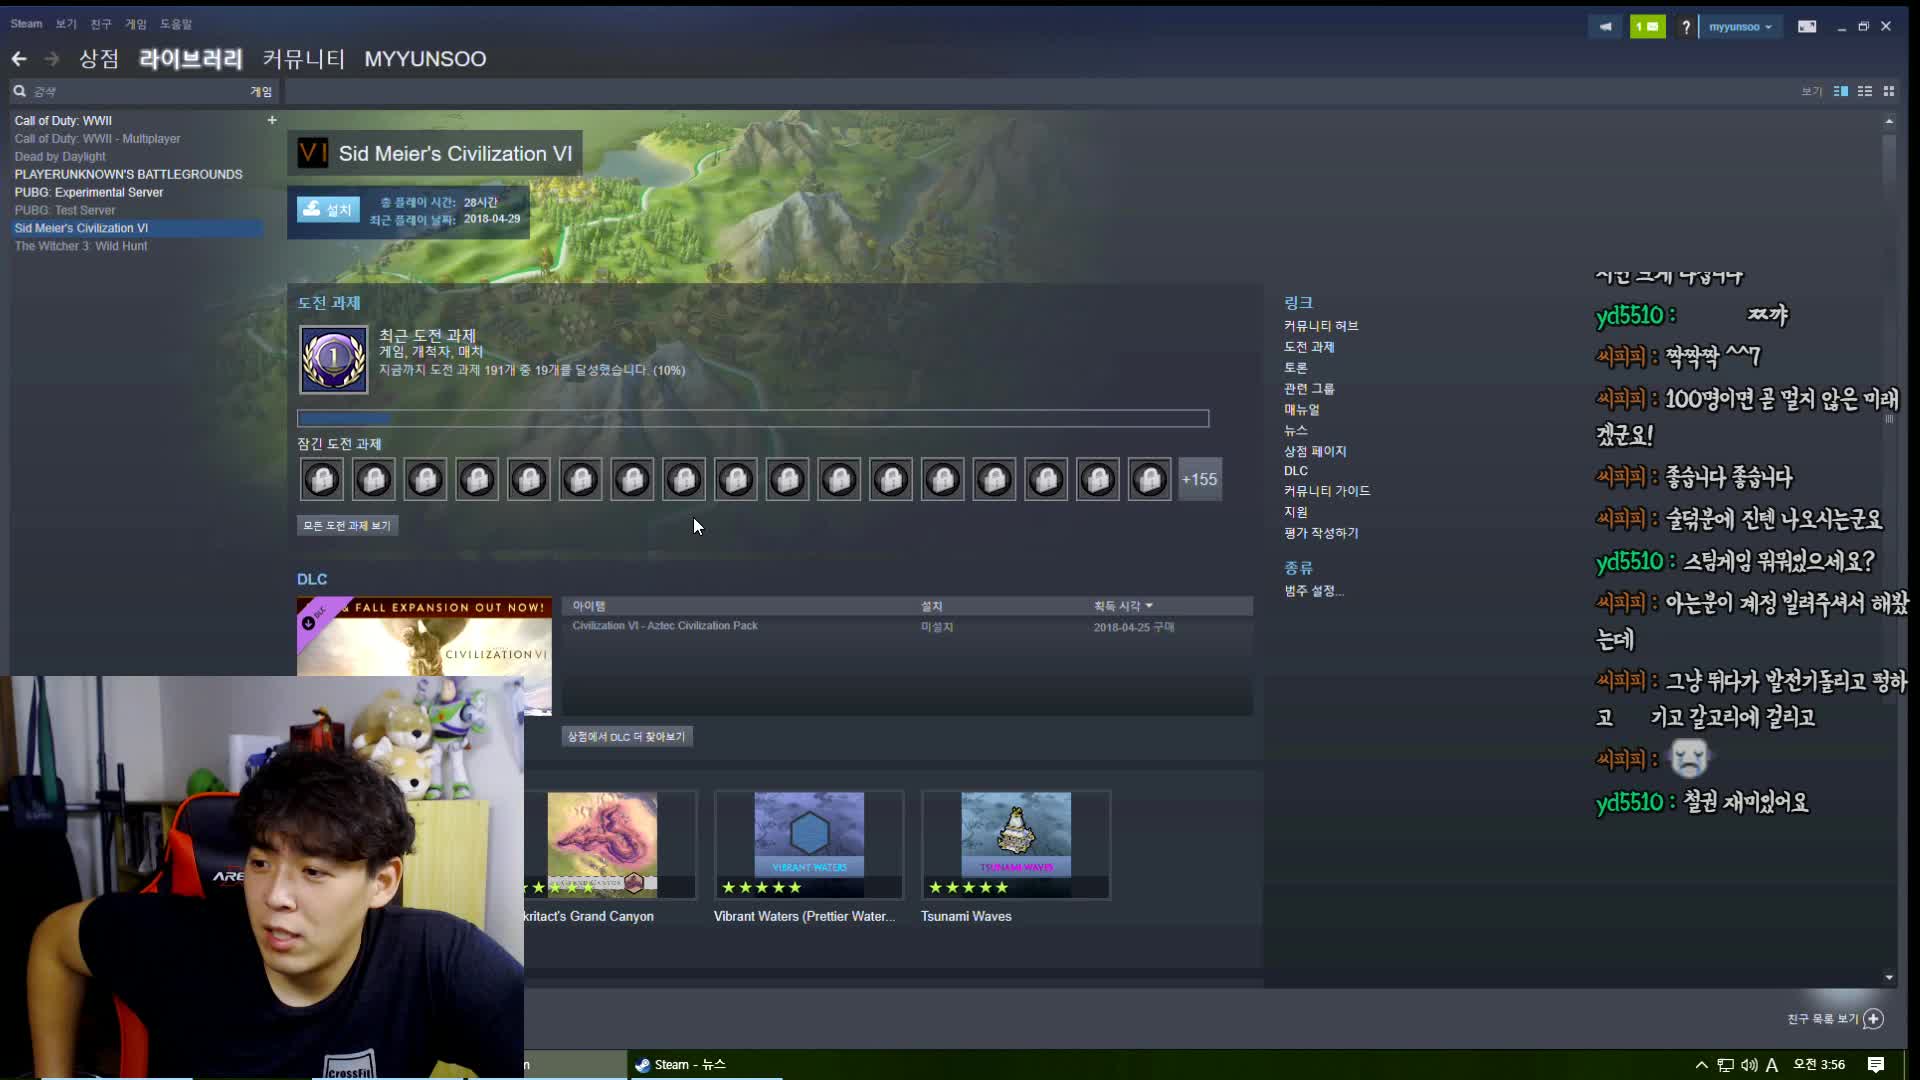Open the 게임 menu in menu bar

click(x=136, y=24)
